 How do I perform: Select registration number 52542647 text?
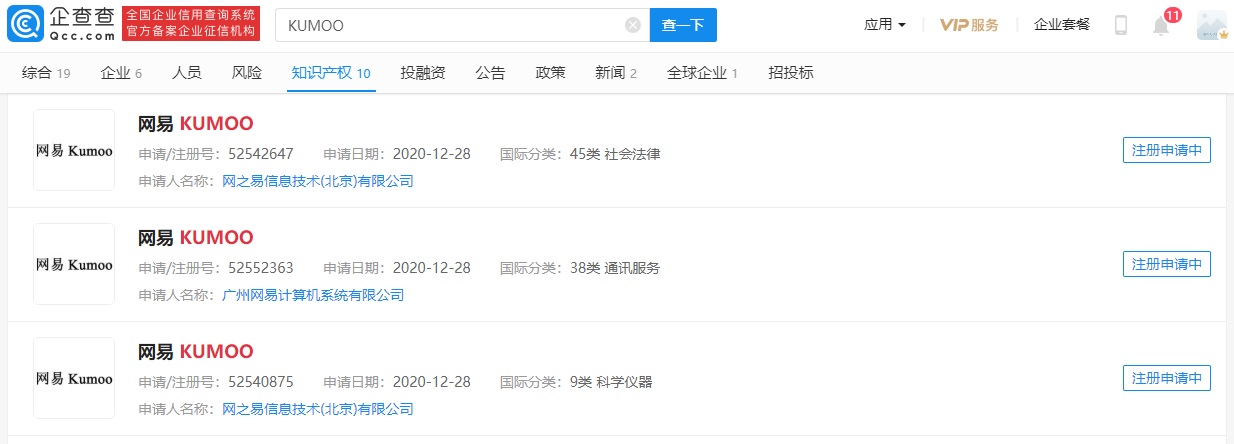point(261,154)
